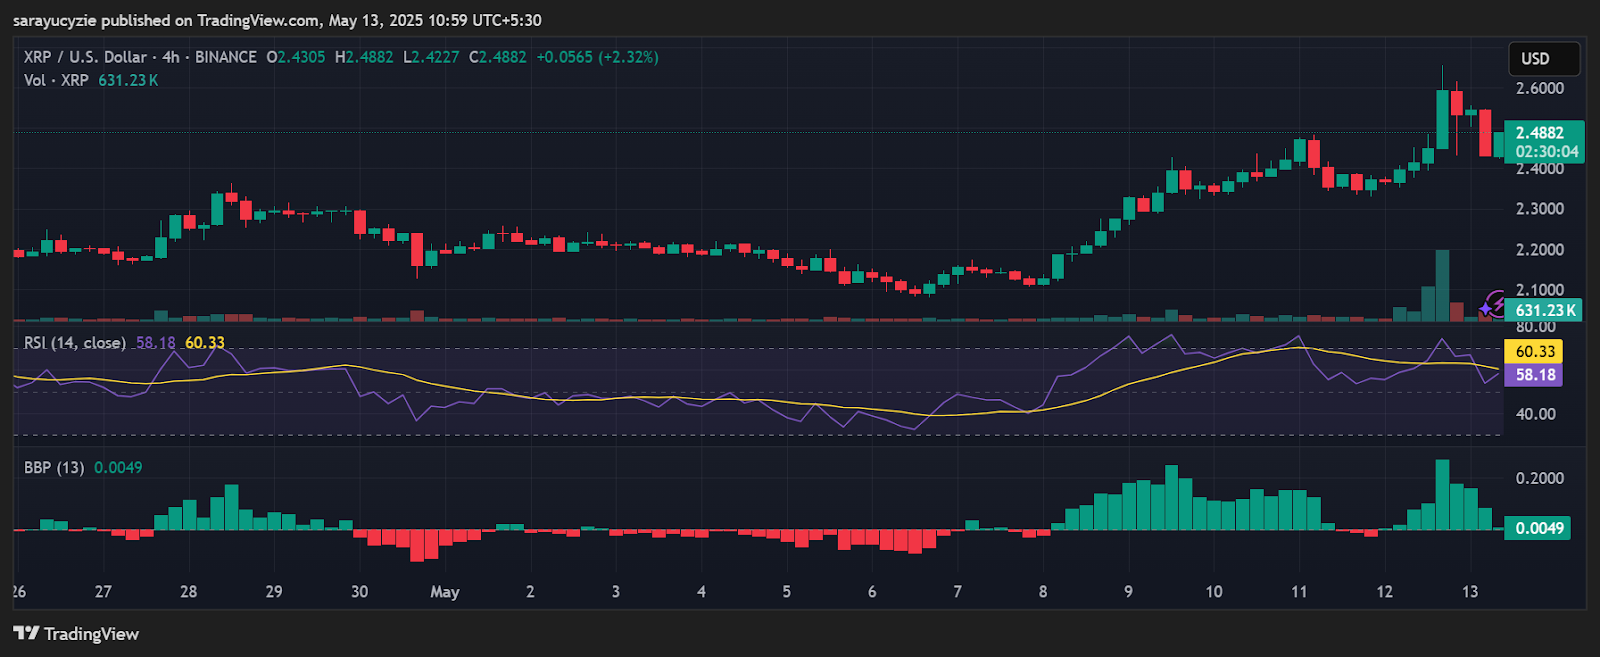Click the TradingView wordmark text
Image resolution: width=1600 pixels, height=657 pixels.
pos(92,634)
